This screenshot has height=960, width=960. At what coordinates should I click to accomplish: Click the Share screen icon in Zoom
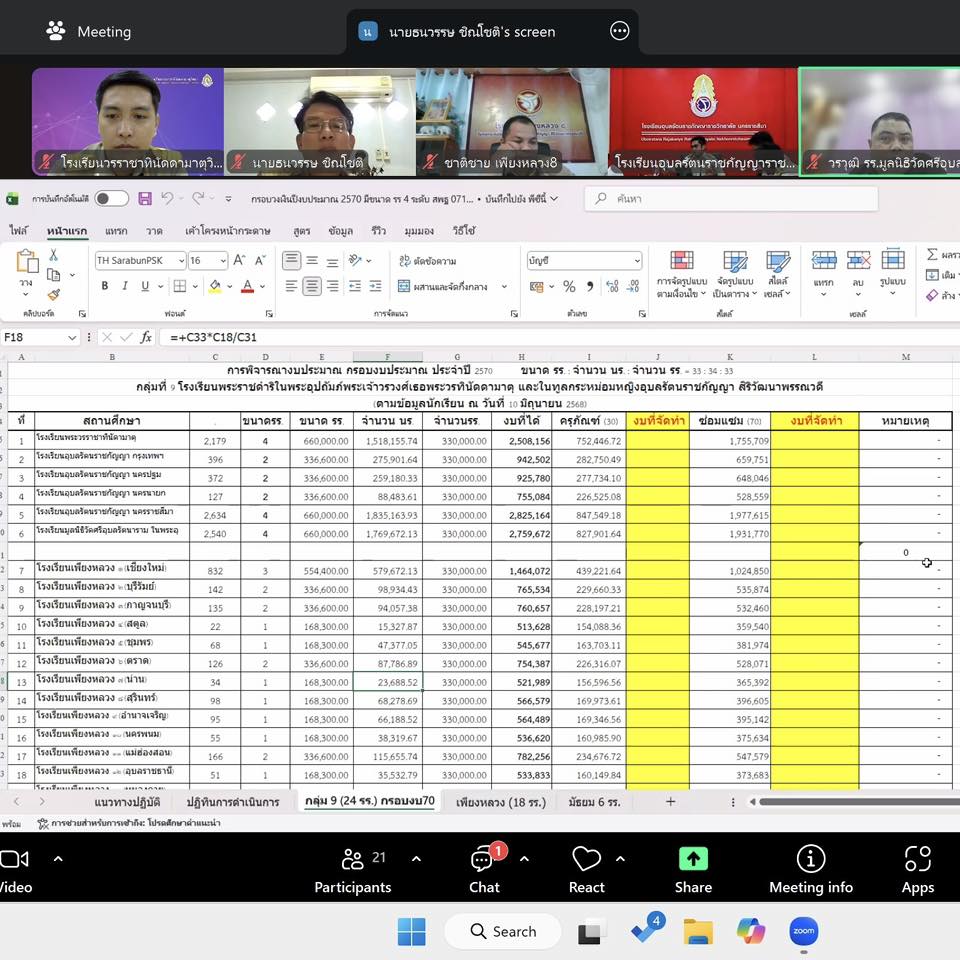pos(692,860)
